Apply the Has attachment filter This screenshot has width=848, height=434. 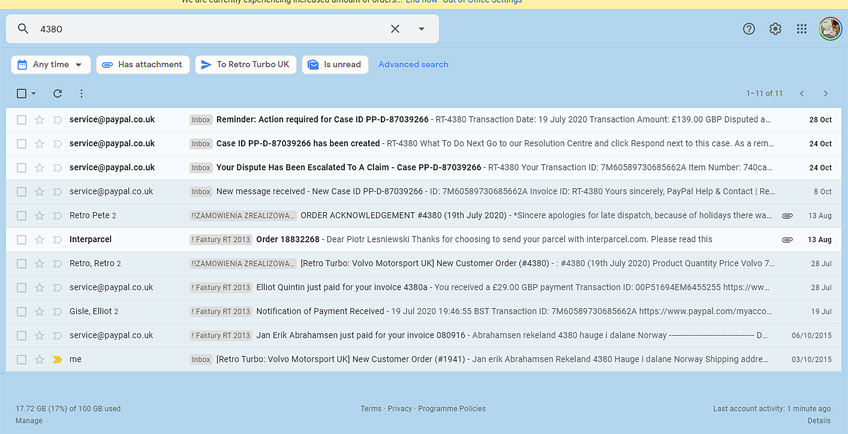coord(143,64)
